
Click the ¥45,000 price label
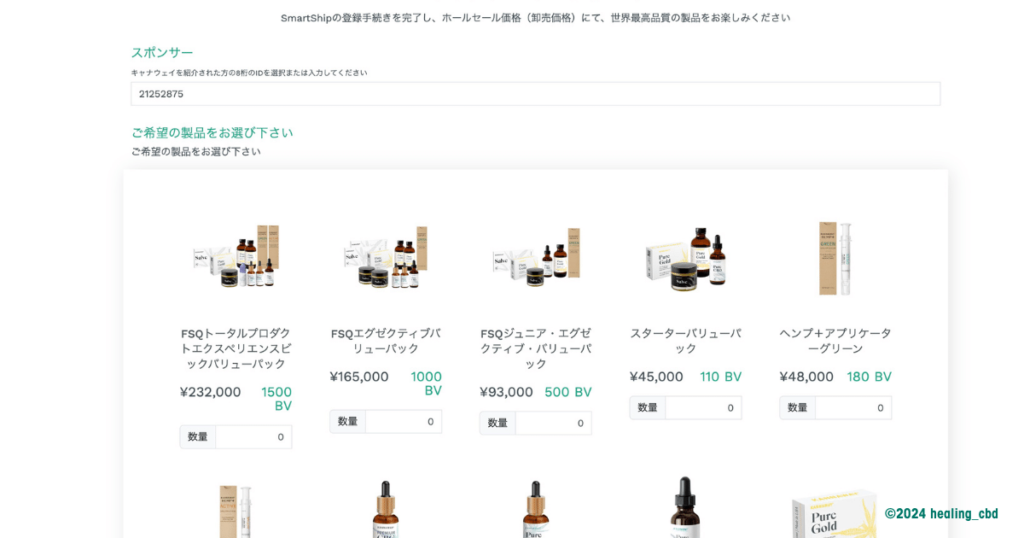pyautogui.click(x=656, y=377)
